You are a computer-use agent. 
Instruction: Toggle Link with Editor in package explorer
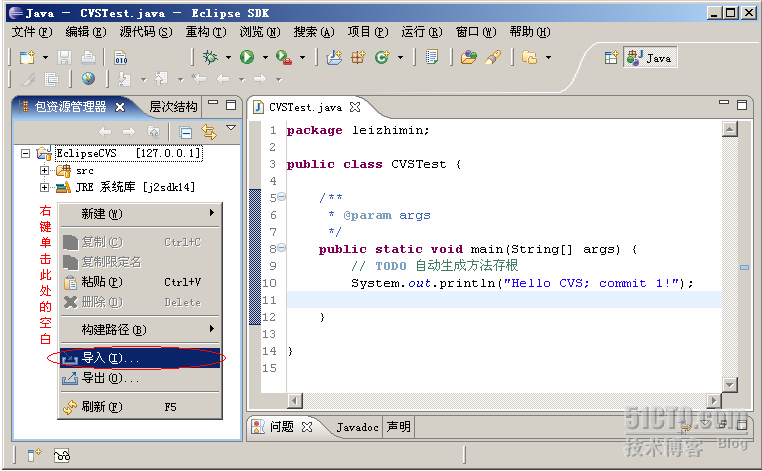(x=209, y=131)
